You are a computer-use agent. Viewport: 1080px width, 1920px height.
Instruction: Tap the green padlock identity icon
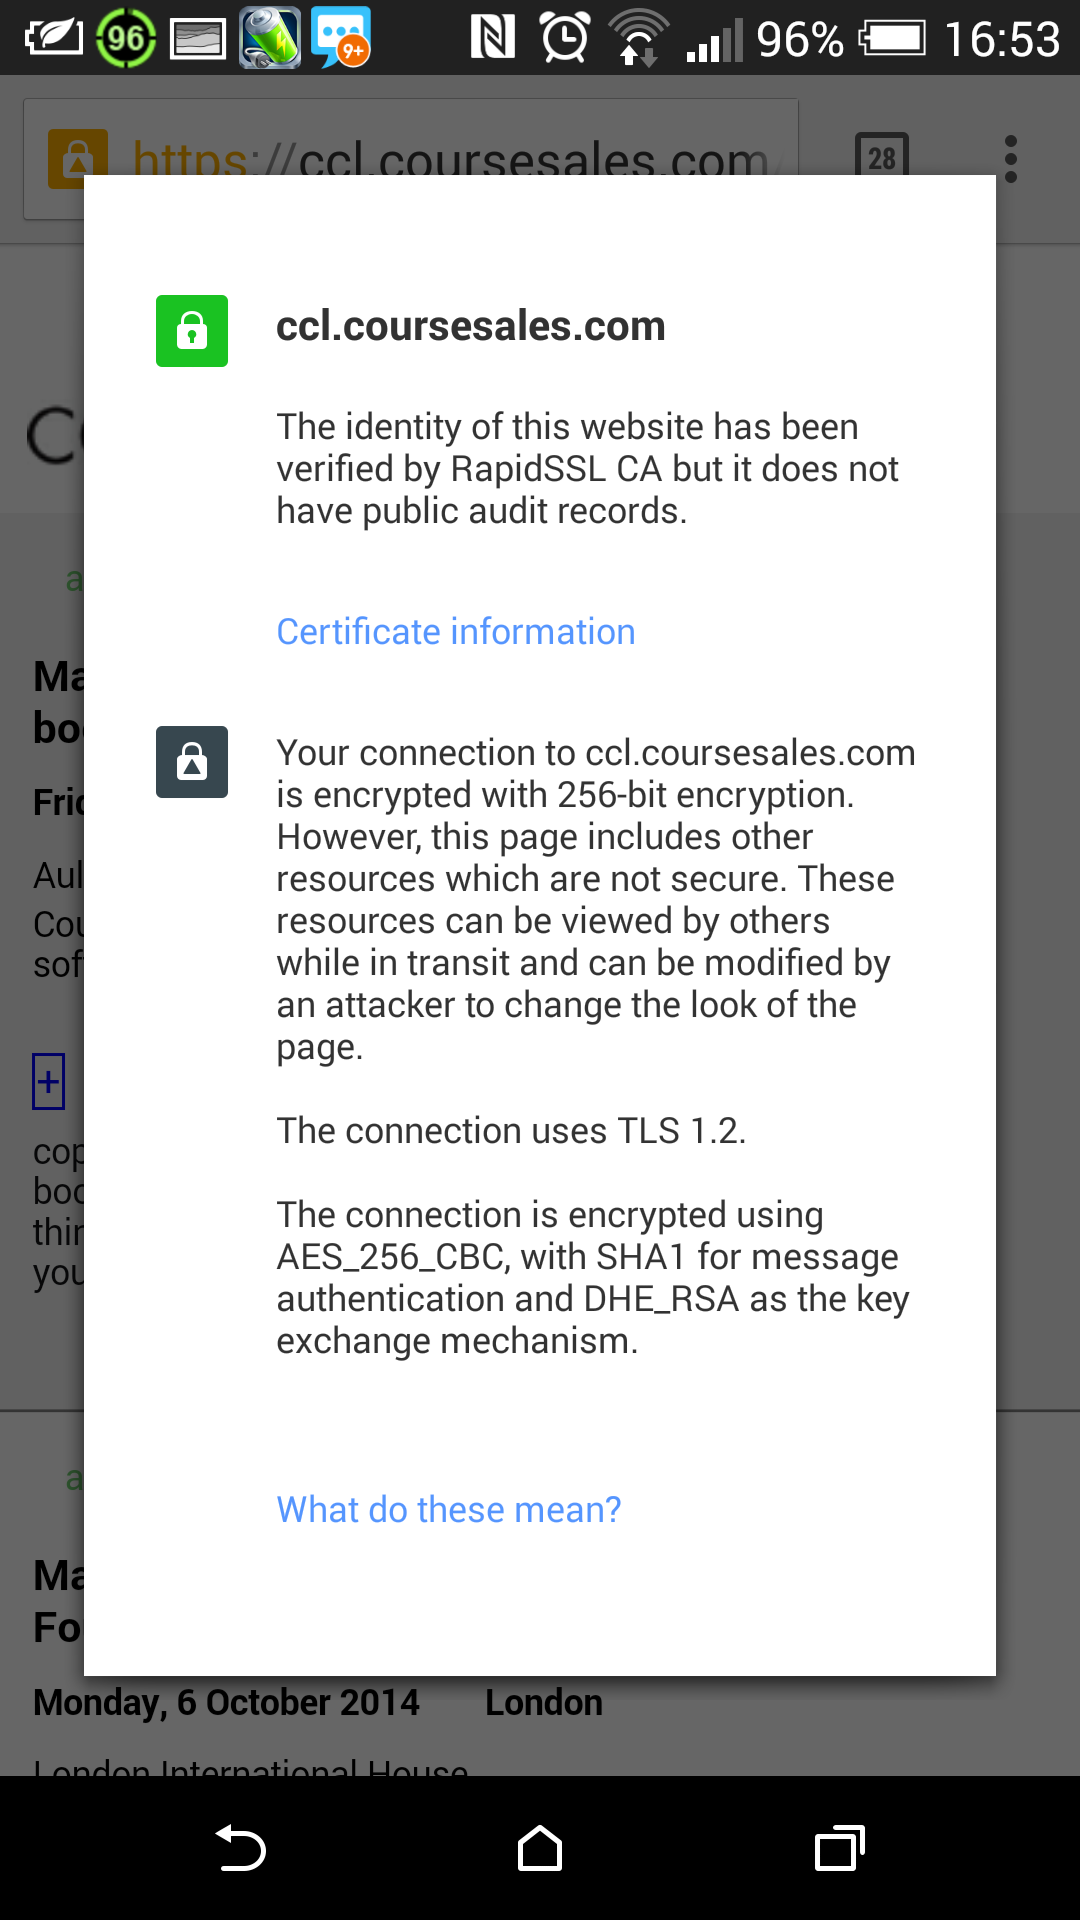click(192, 331)
